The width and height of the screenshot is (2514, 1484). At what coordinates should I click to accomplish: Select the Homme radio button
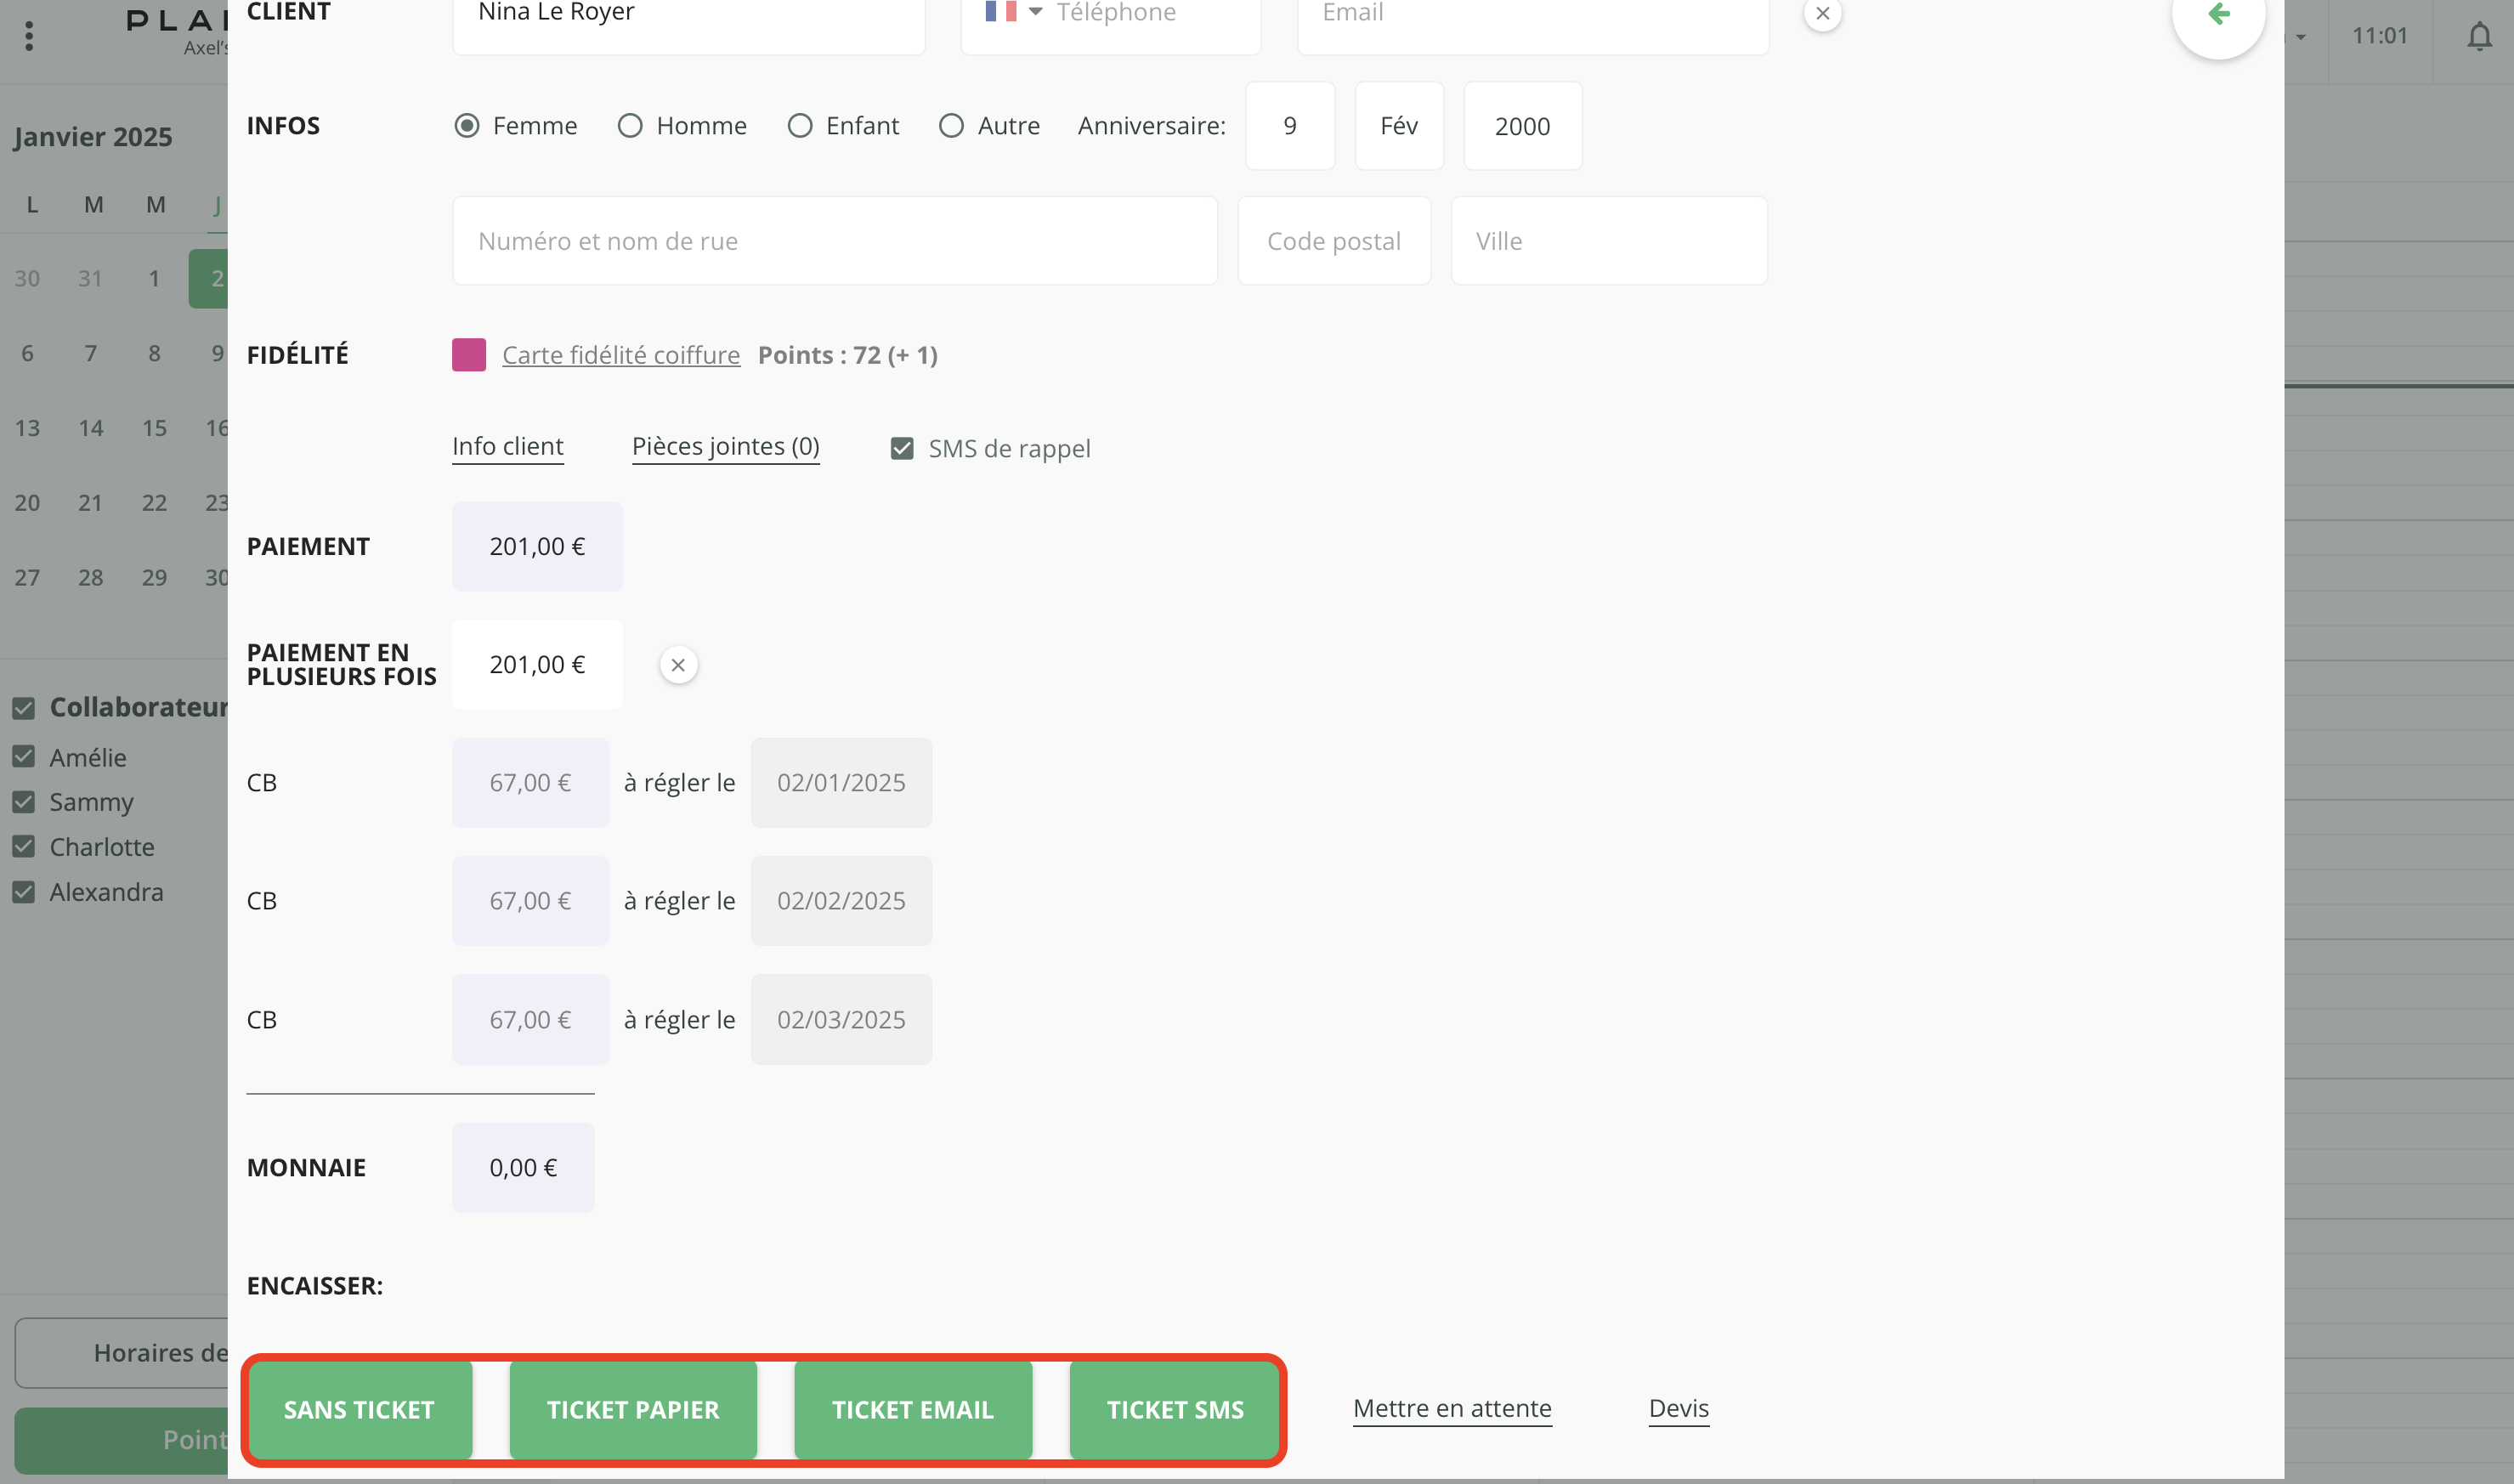[x=630, y=126]
